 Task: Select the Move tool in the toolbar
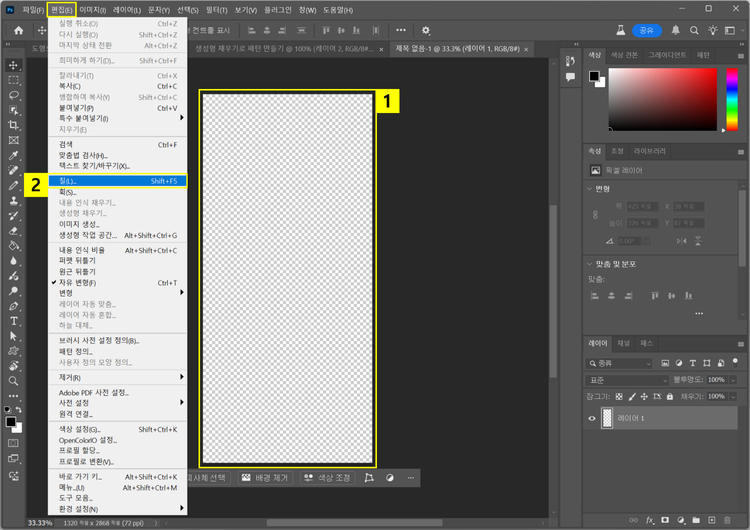click(14, 65)
